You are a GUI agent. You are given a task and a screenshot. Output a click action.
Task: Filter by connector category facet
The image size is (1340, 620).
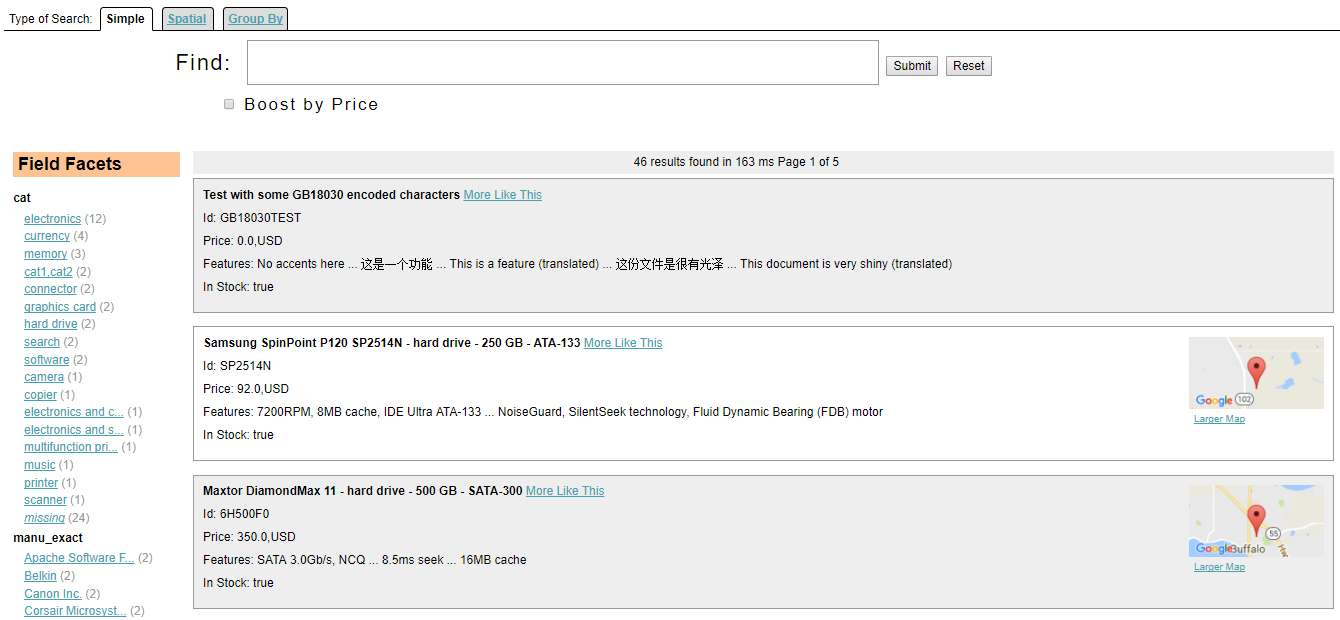point(51,289)
